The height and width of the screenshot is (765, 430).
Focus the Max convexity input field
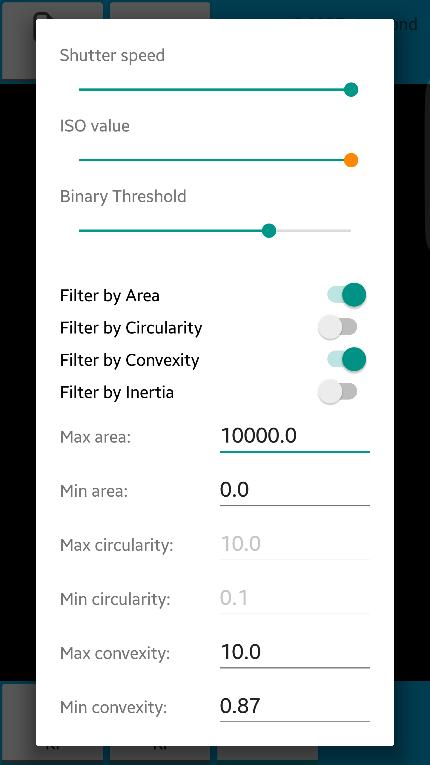(x=295, y=652)
